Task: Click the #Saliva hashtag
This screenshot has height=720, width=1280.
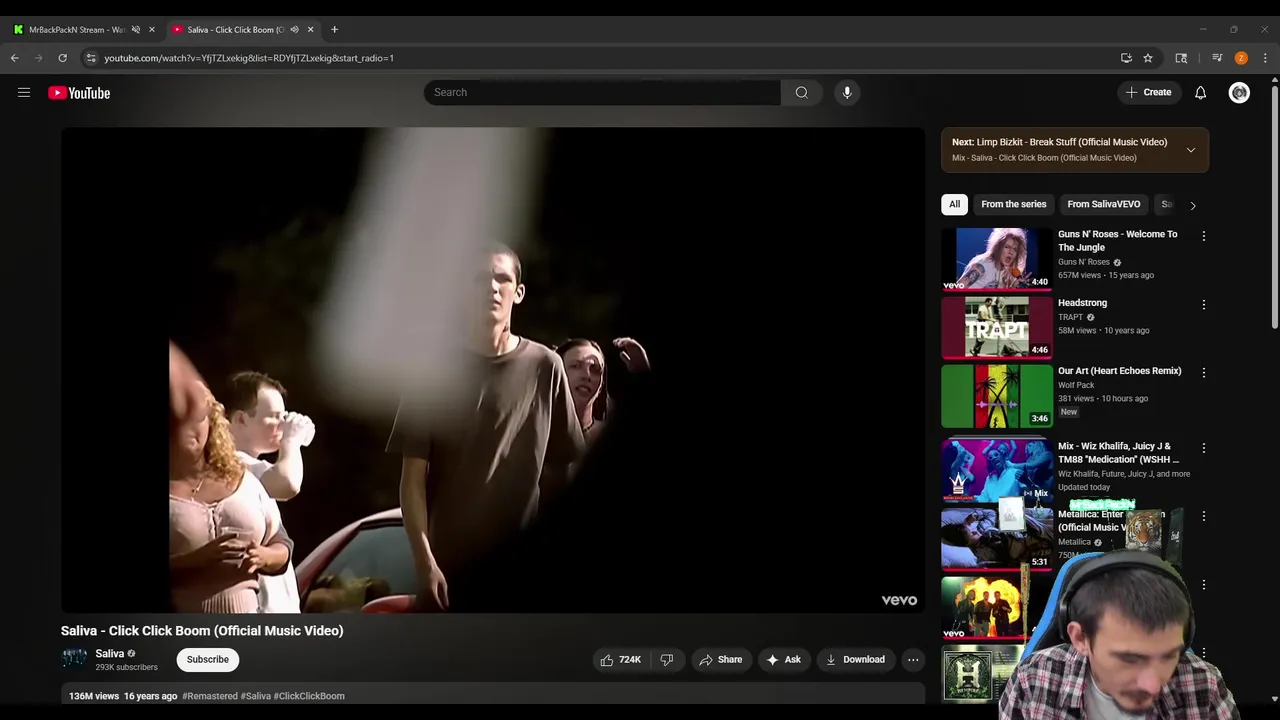Action: coord(255,696)
